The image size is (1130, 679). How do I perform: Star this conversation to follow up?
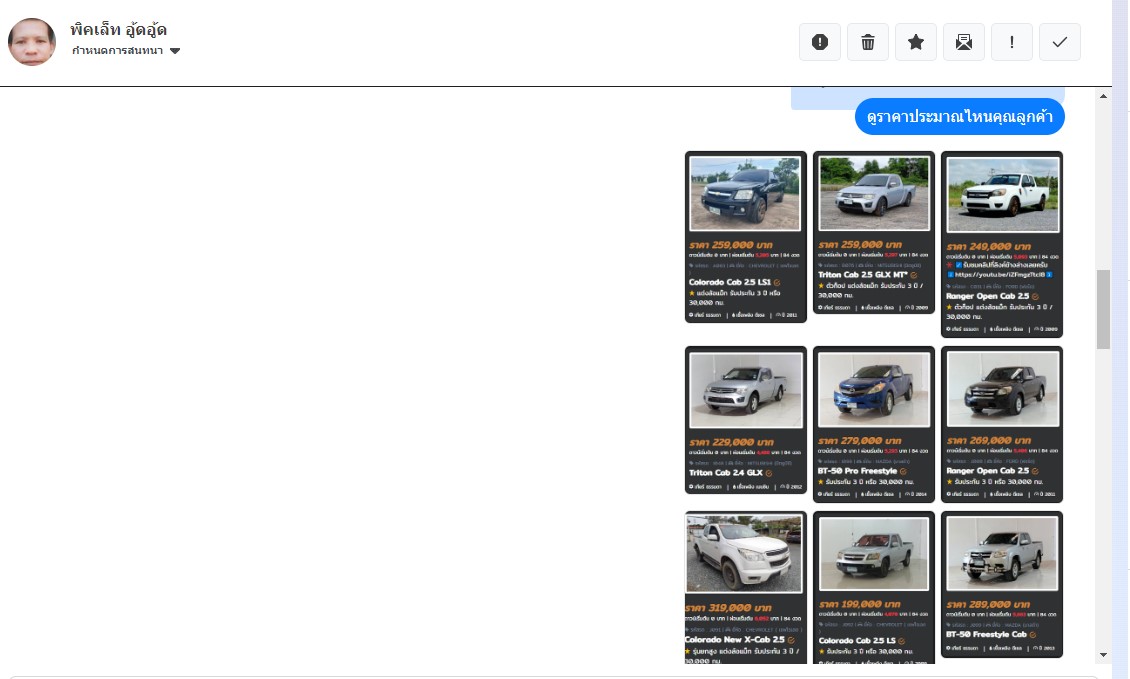(916, 42)
